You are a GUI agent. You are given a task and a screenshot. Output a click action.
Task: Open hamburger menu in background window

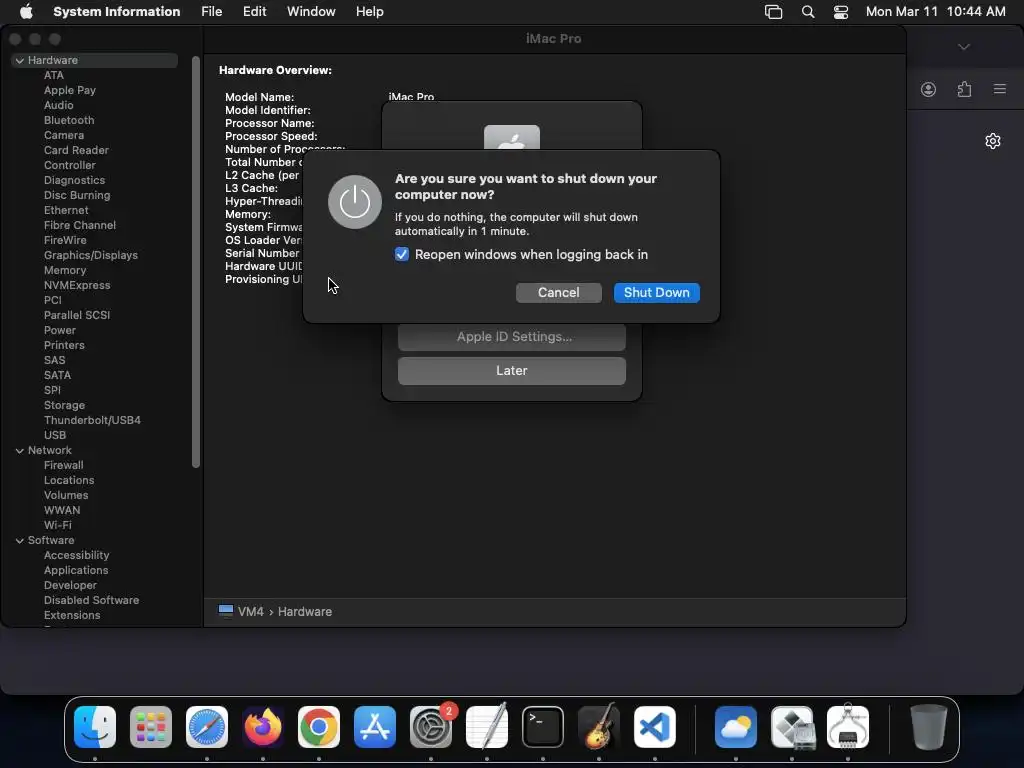[x=1000, y=89]
